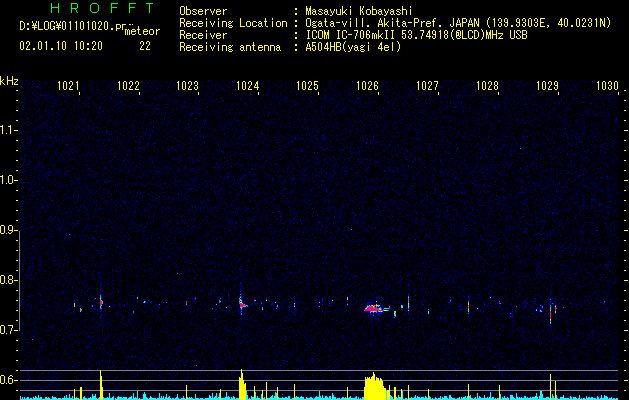
Task: Select the A504HB(yagi 4el) antenna text
Action: coord(353,47)
